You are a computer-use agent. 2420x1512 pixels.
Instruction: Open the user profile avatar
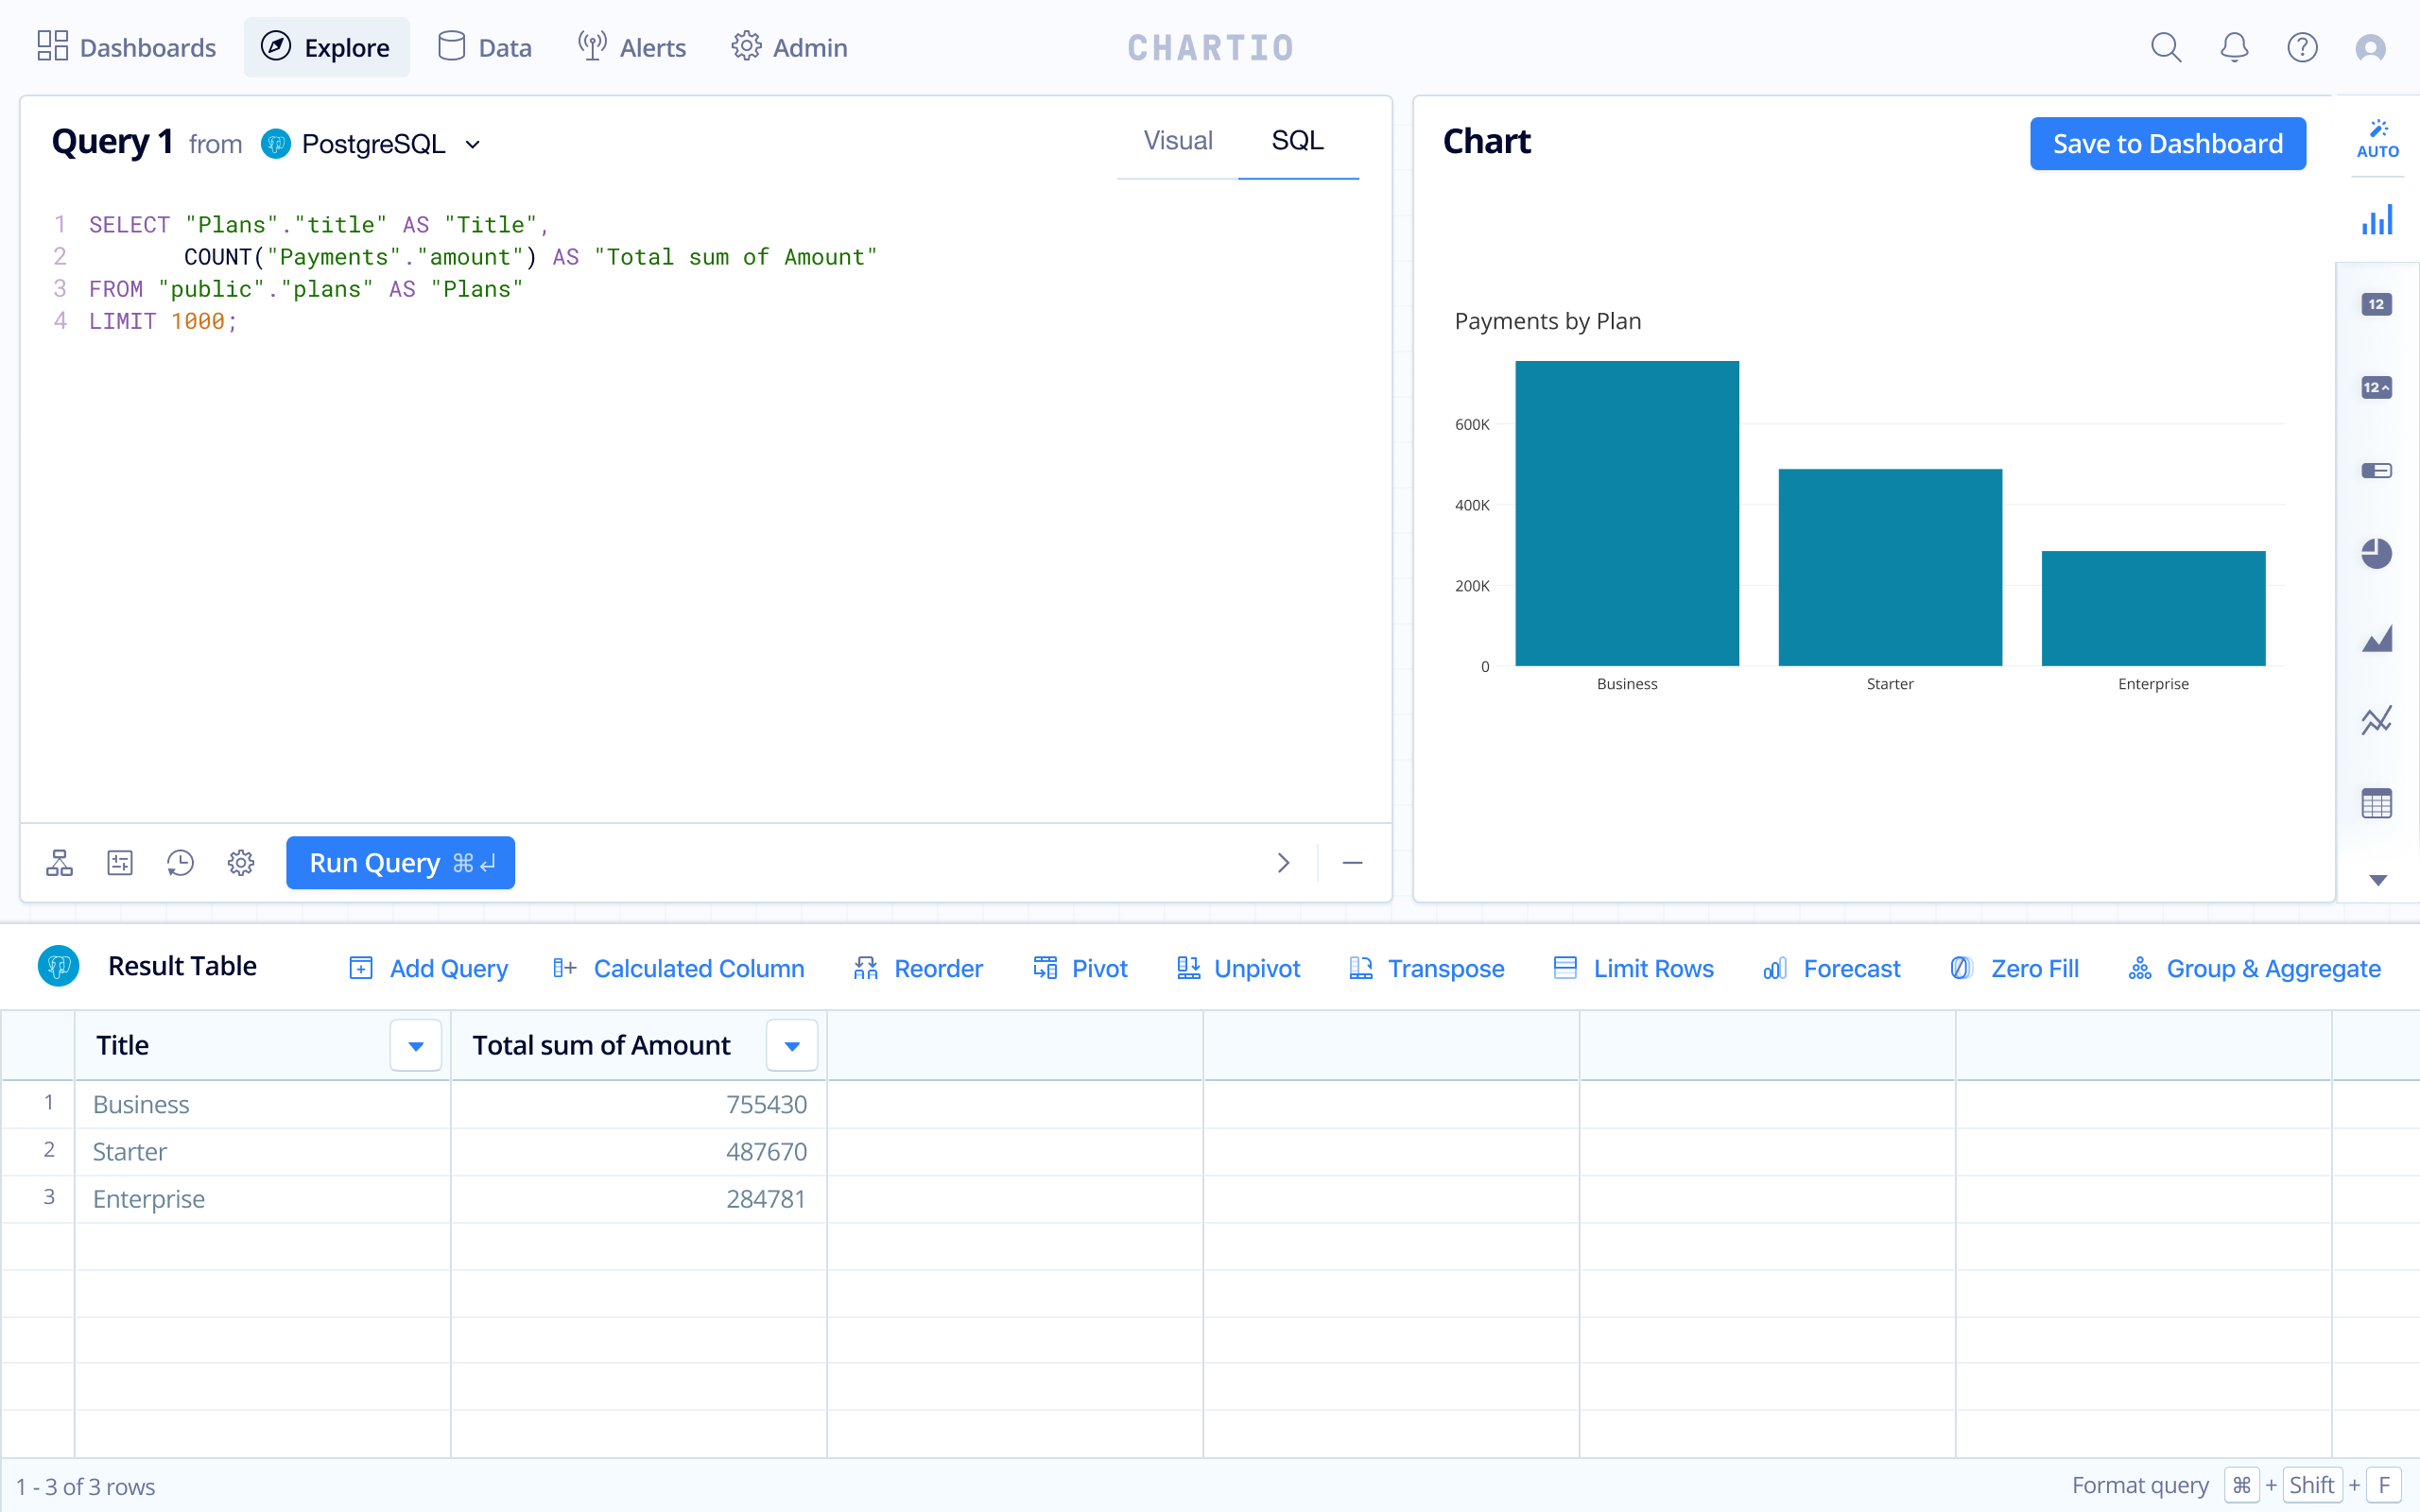pos(2370,47)
